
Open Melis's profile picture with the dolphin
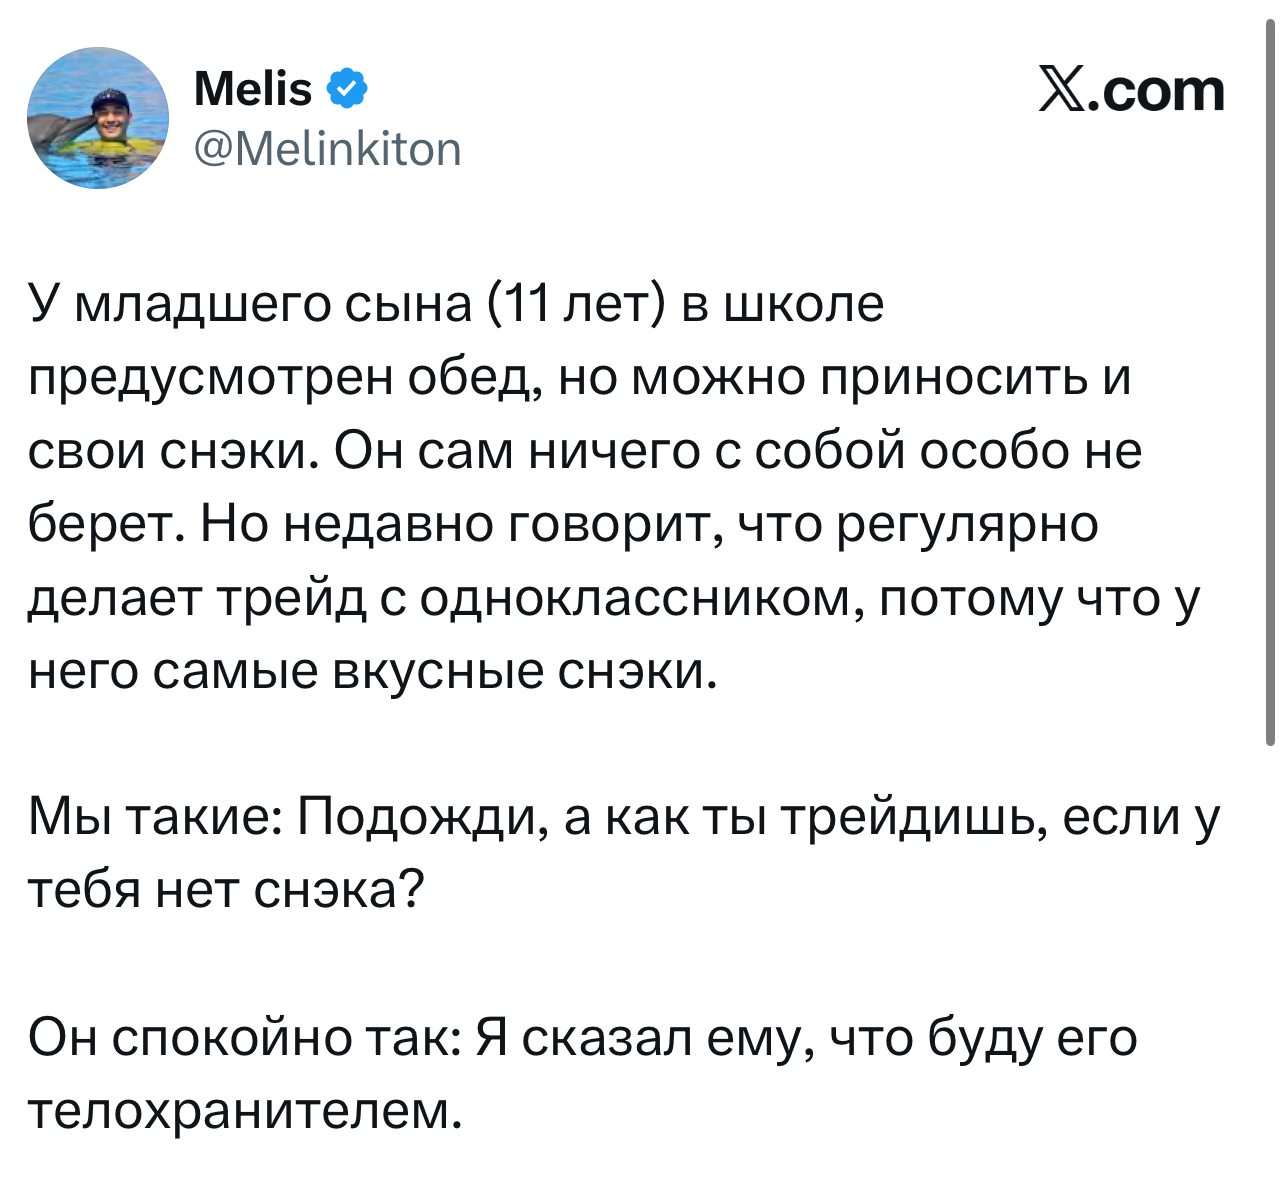point(98,118)
